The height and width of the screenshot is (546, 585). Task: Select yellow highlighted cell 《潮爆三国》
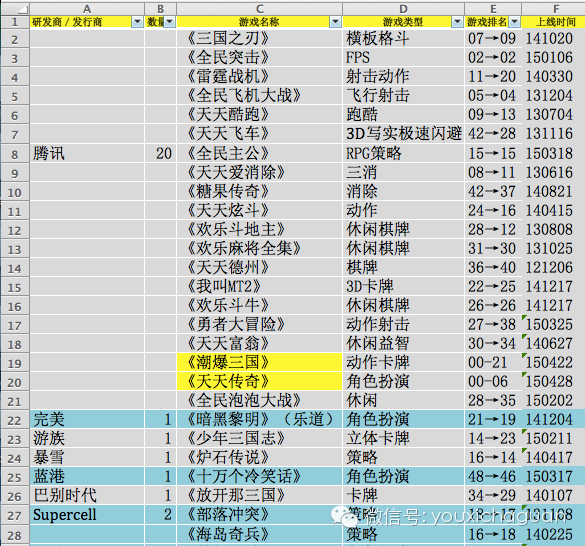(260, 363)
